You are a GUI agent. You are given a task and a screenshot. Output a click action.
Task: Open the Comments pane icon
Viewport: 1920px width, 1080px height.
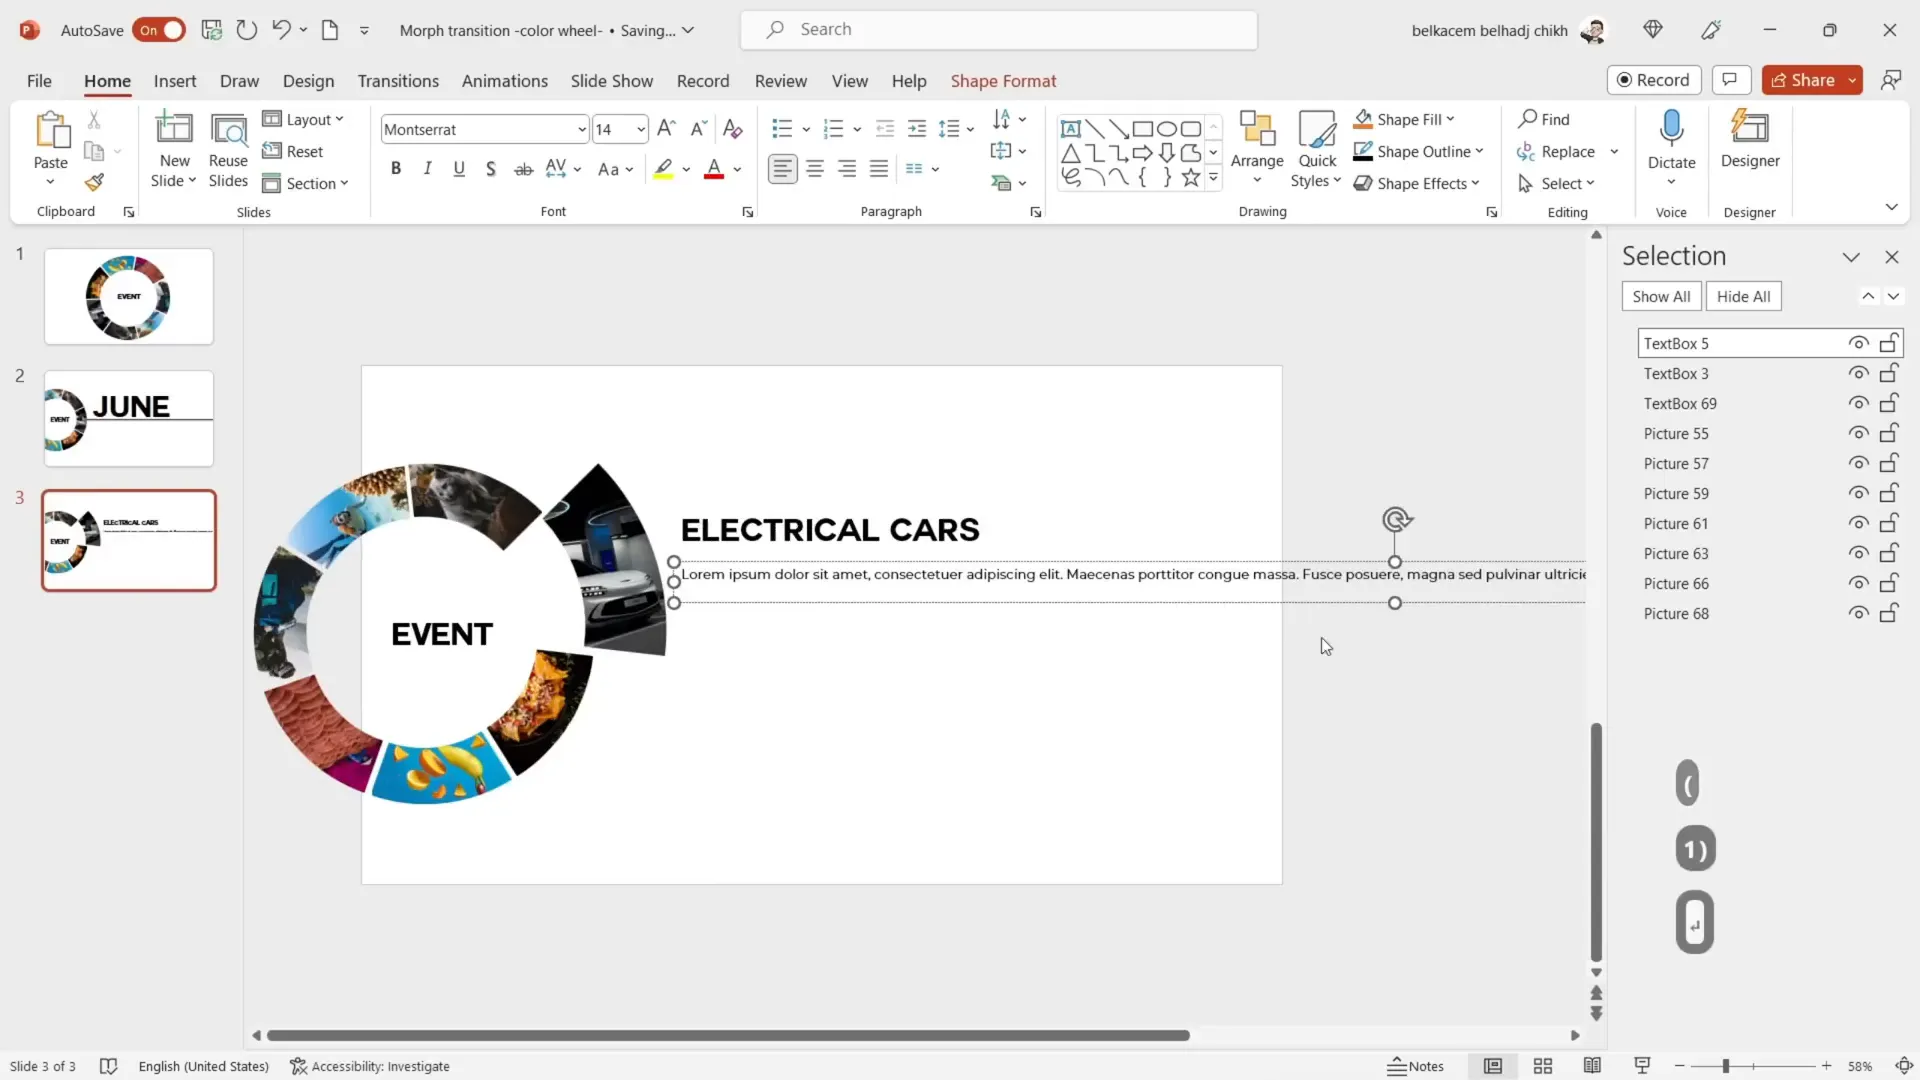(1731, 80)
